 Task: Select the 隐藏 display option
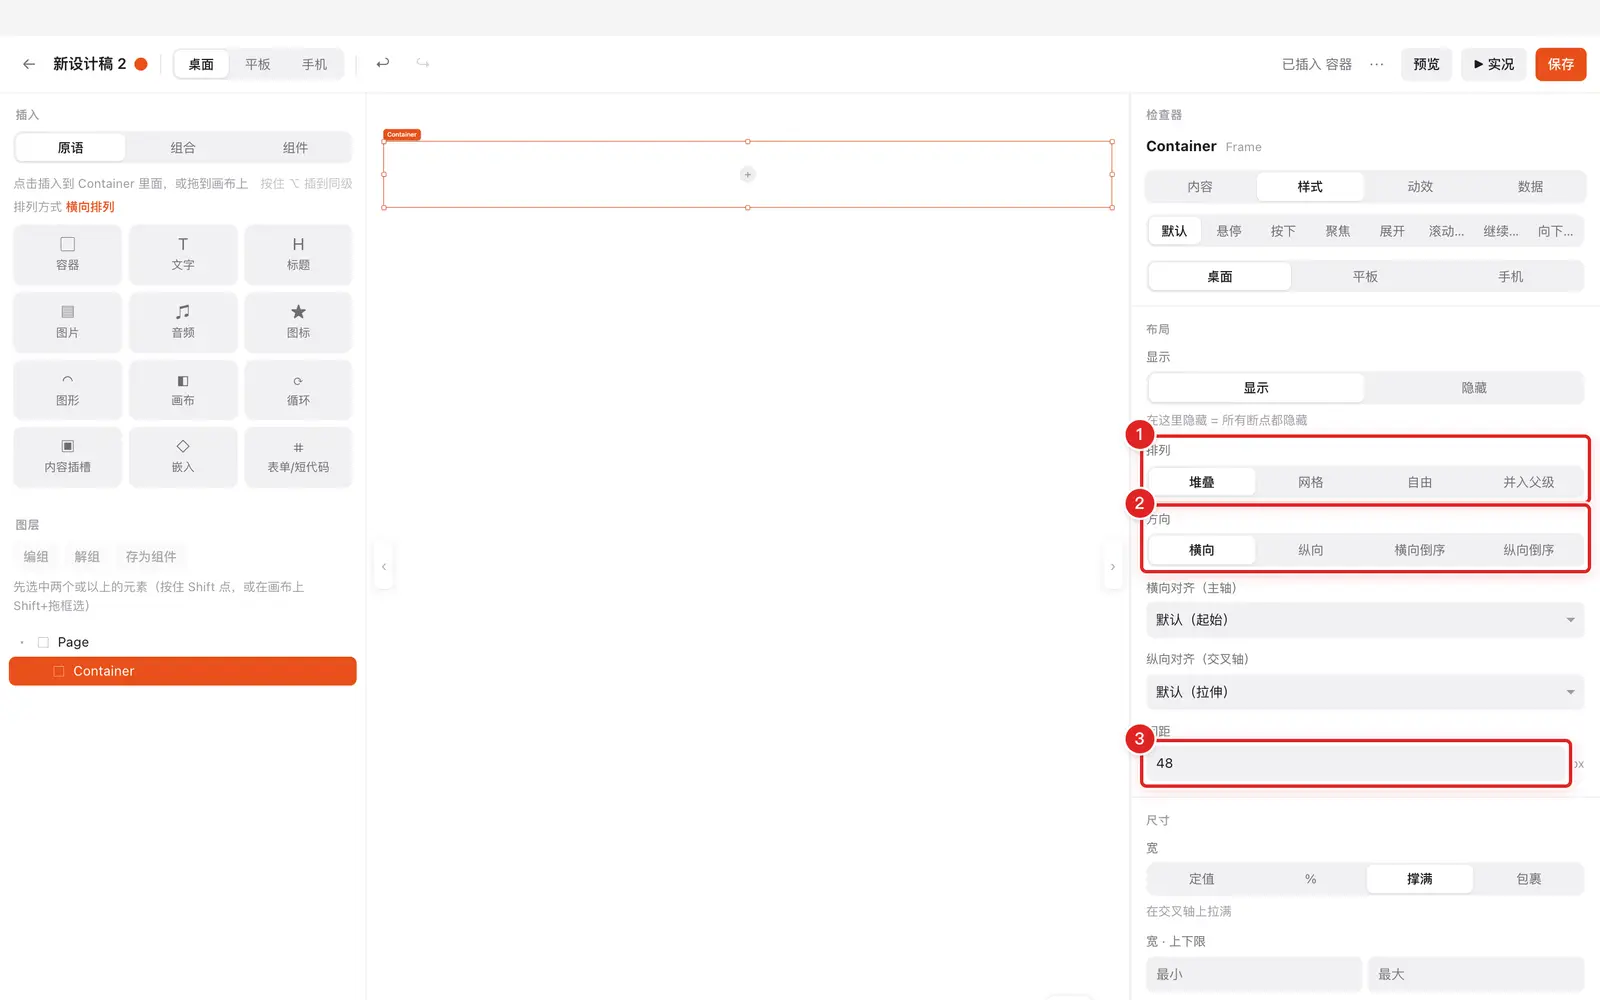coord(1474,388)
